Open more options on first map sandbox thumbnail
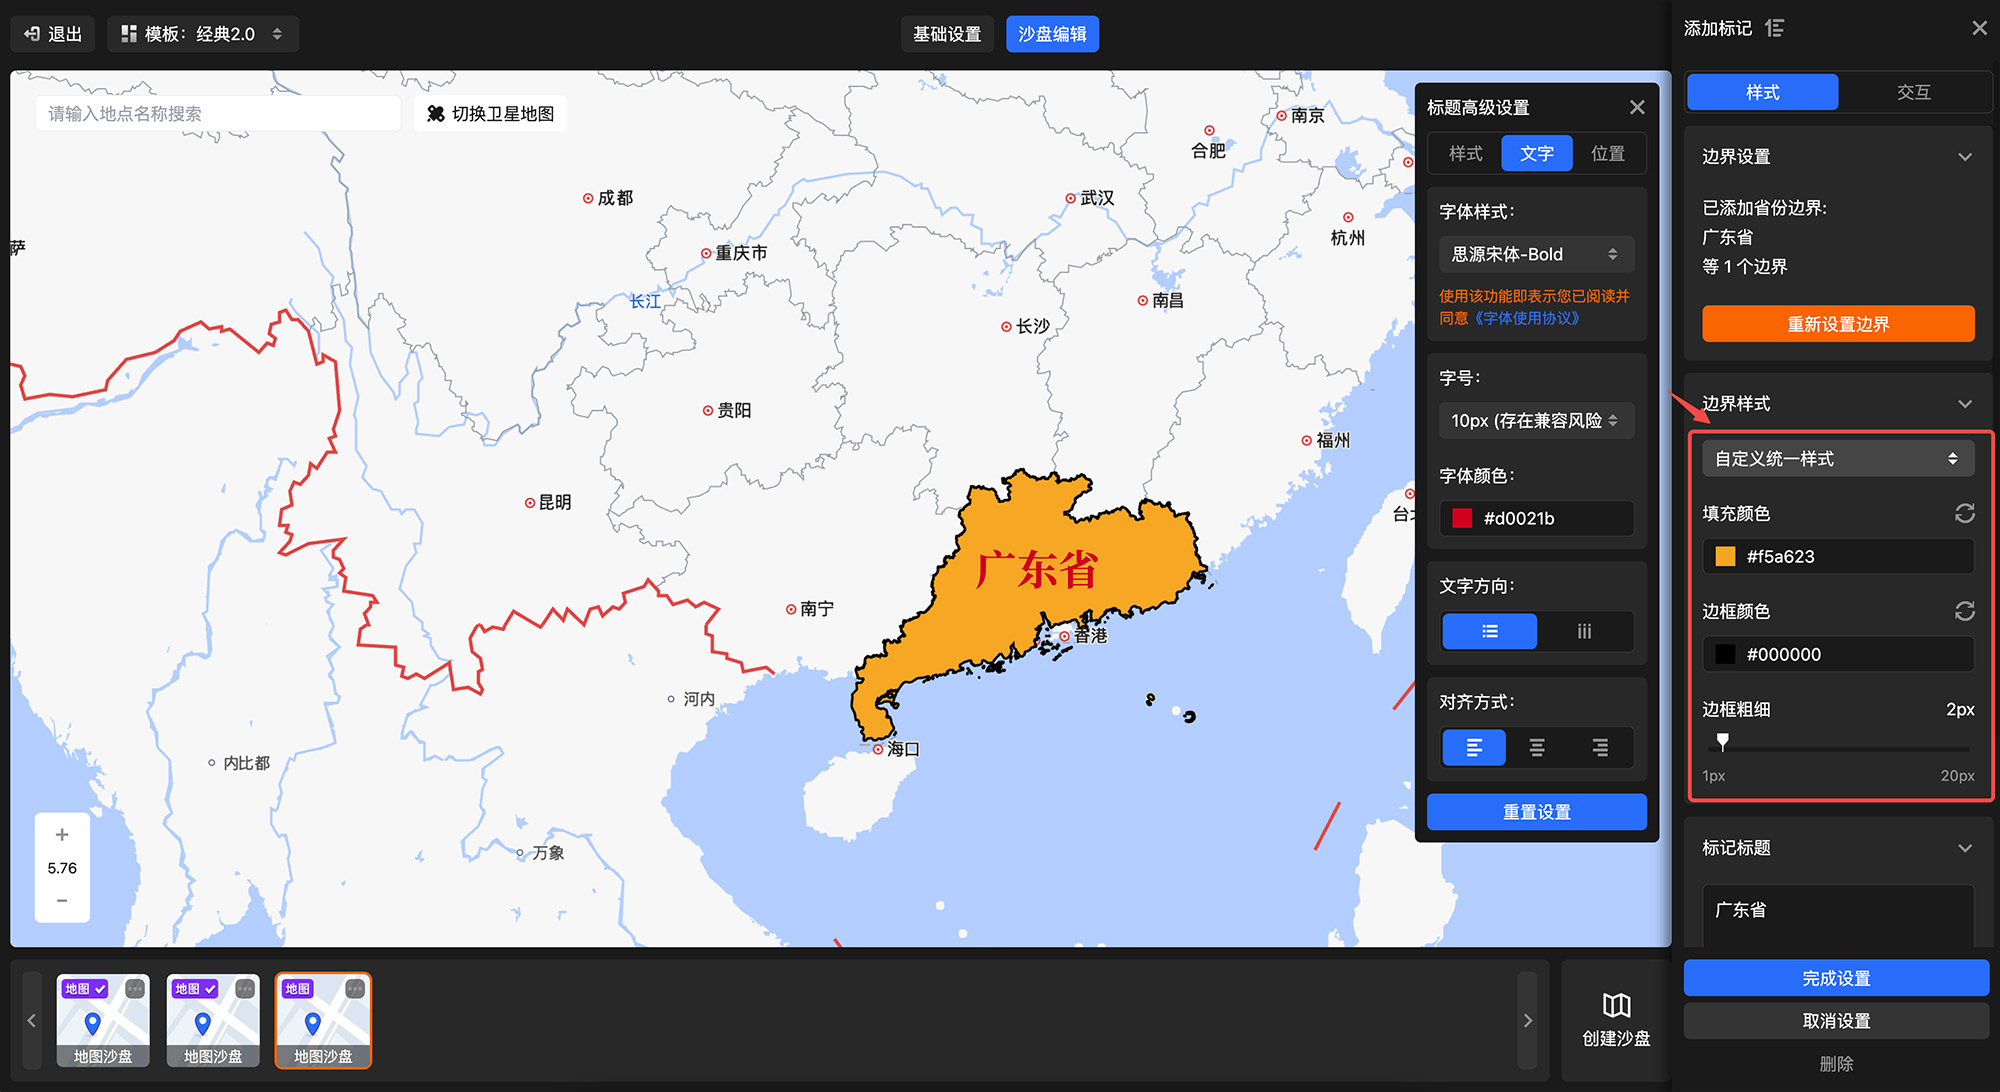Image resolution: width=2000 pixels, height=1092 pixels. [x=135, y=989]
